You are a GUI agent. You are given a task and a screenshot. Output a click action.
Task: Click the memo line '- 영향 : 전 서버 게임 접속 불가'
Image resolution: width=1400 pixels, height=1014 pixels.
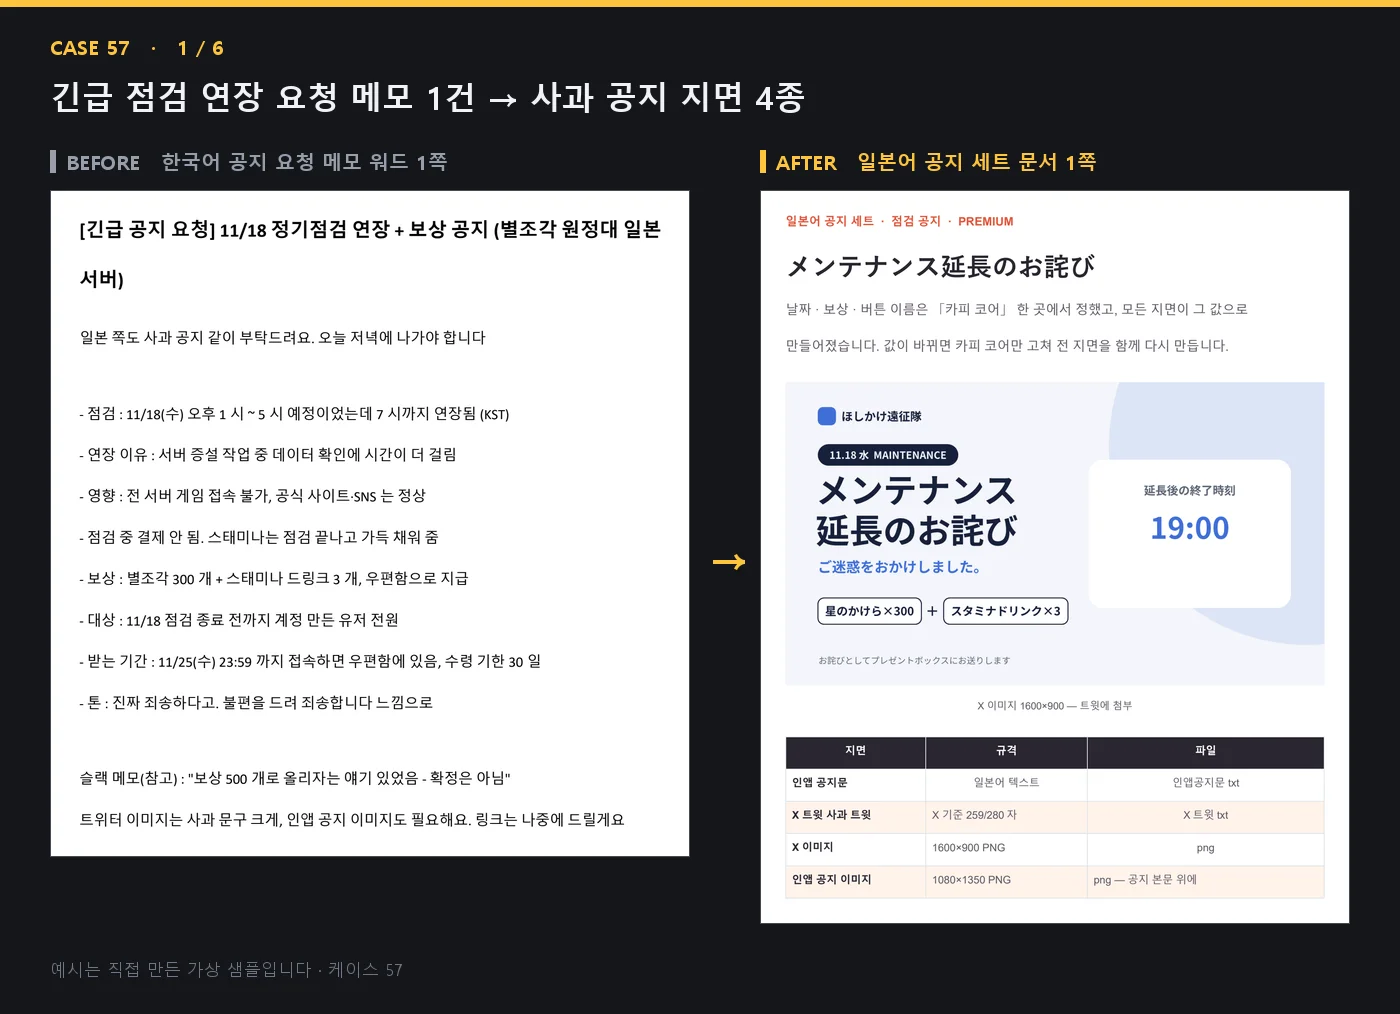coord(253,496)
